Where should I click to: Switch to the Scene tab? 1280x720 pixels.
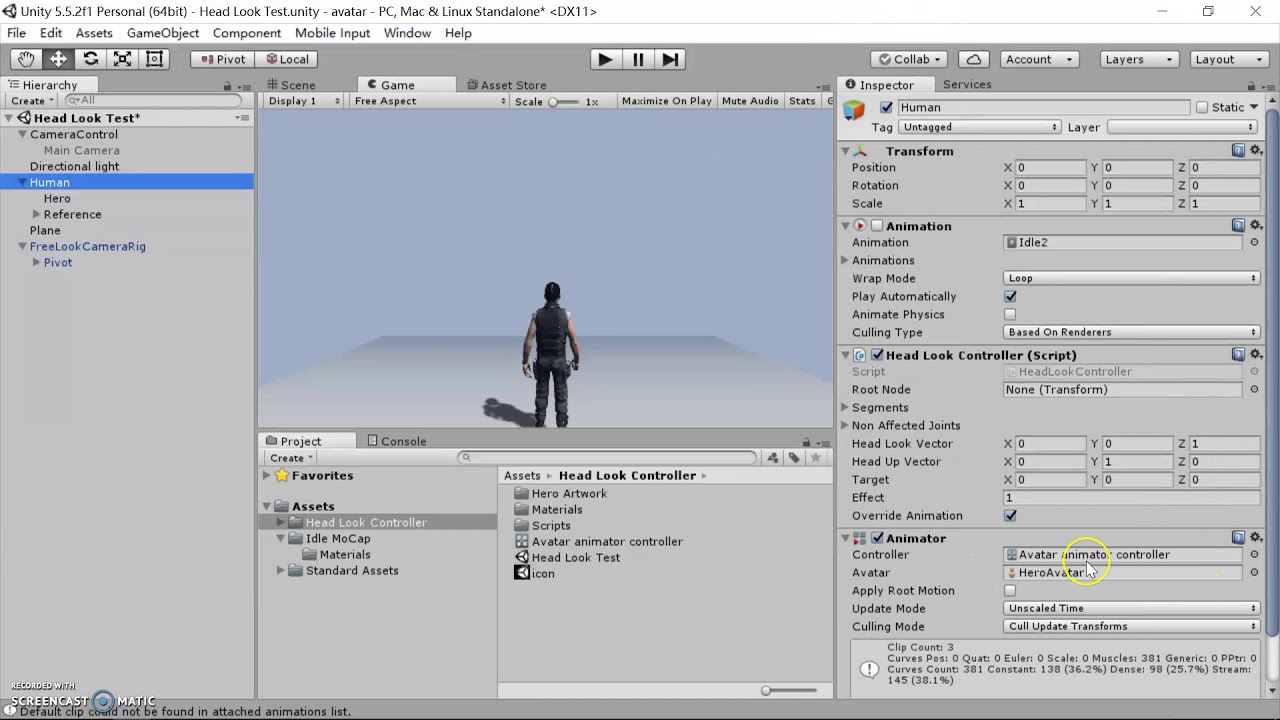pyautogui.click(x=290, y=85)
